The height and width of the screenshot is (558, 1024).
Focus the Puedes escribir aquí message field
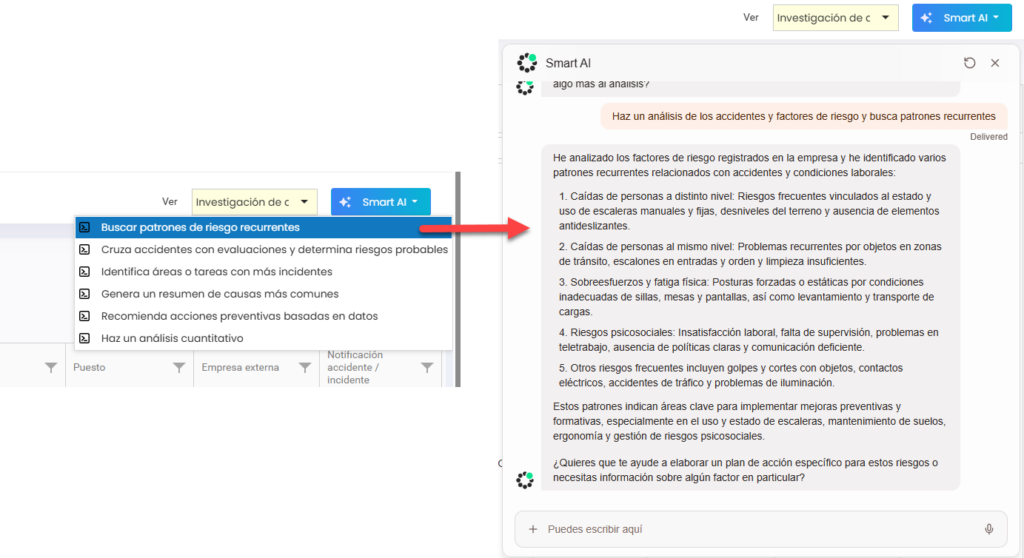(x=761, y=529)
